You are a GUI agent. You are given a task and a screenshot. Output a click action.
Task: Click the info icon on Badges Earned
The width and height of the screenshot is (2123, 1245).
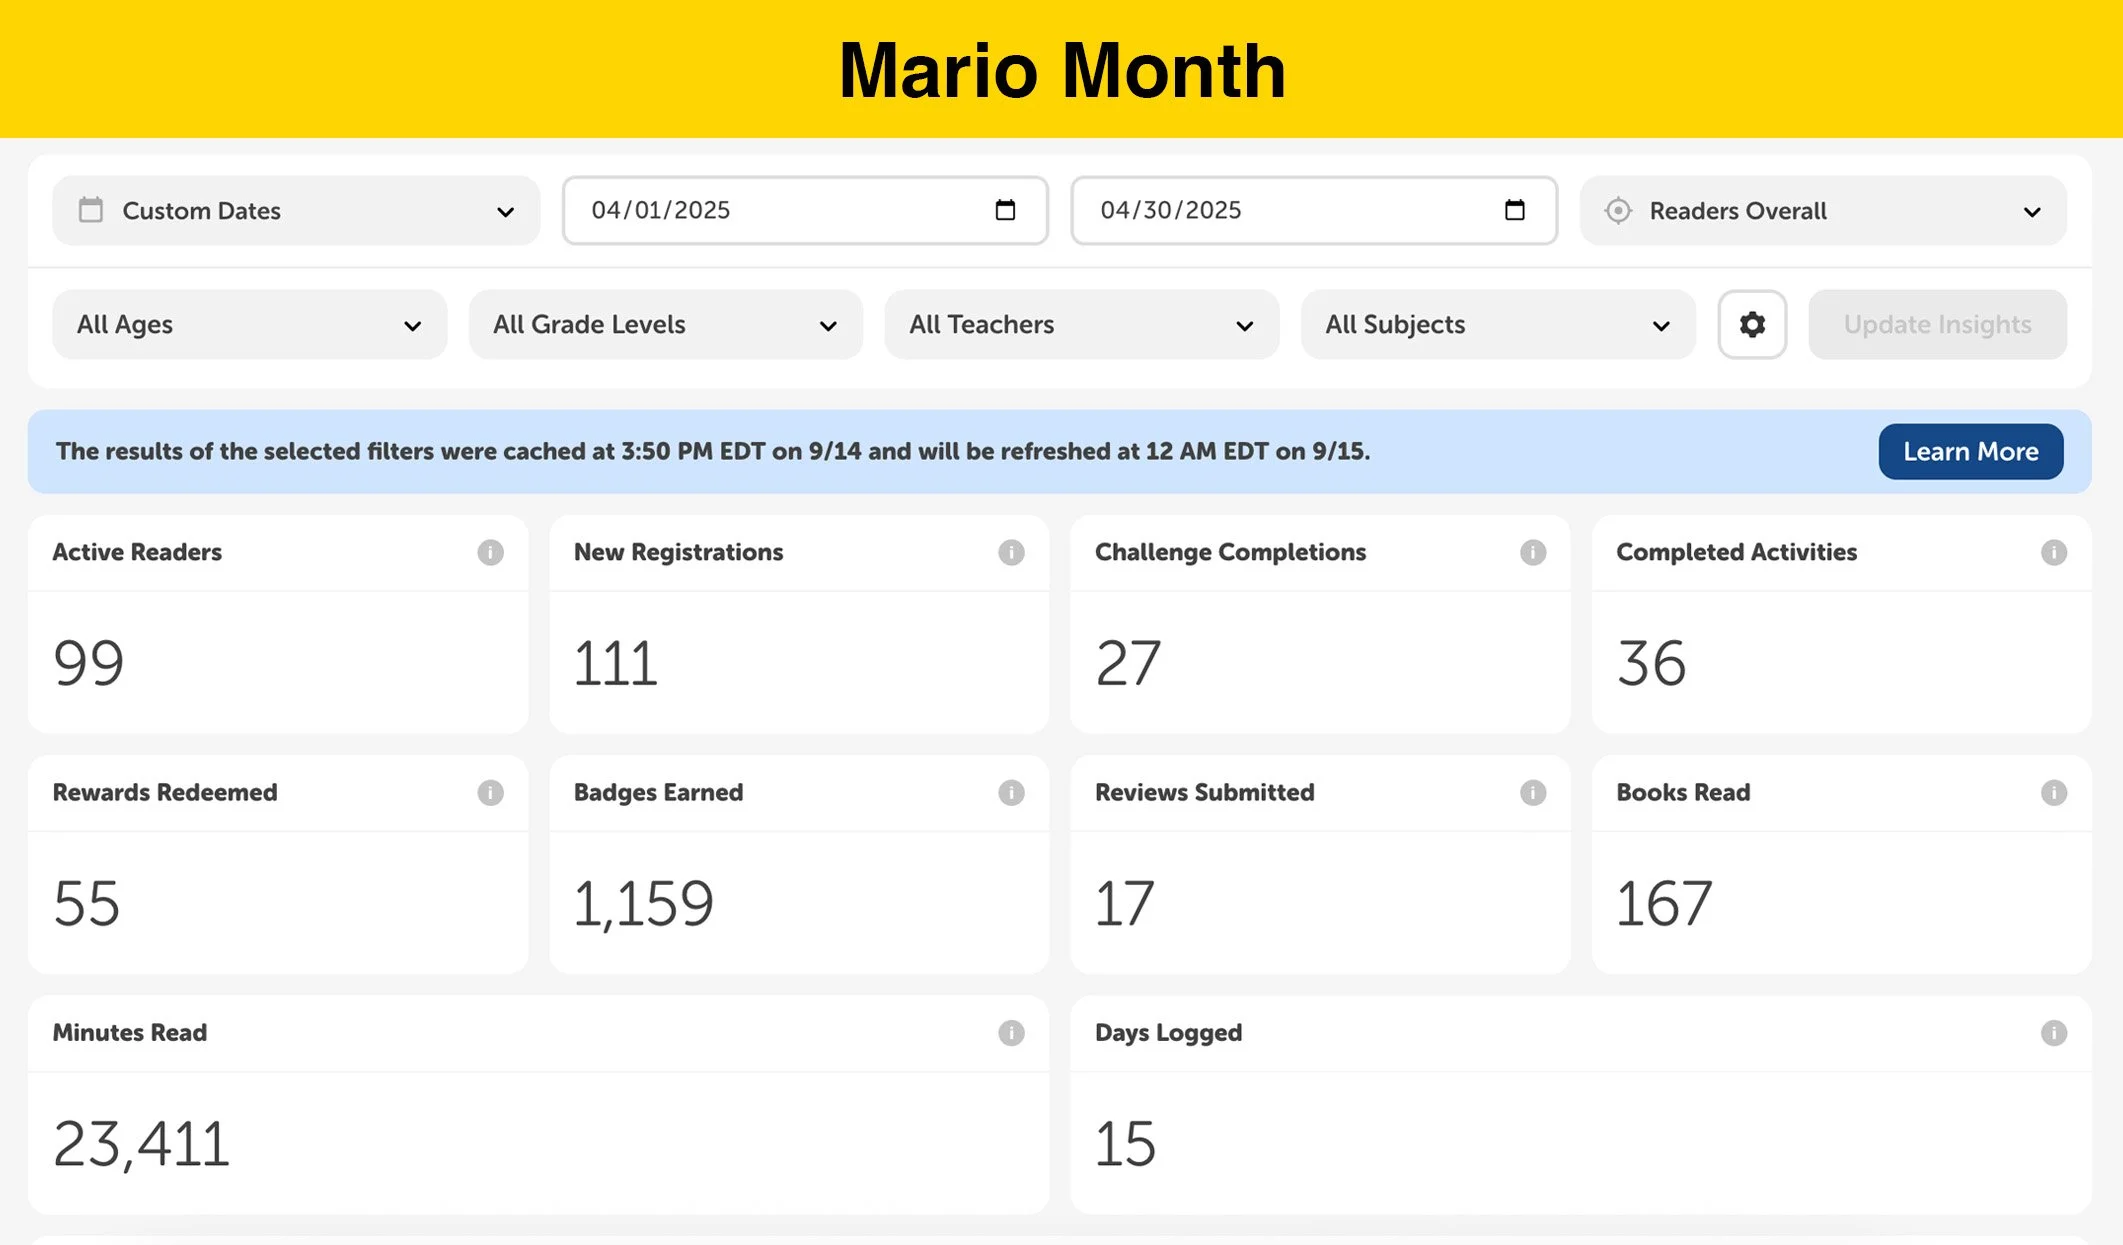pos(1011,792)
